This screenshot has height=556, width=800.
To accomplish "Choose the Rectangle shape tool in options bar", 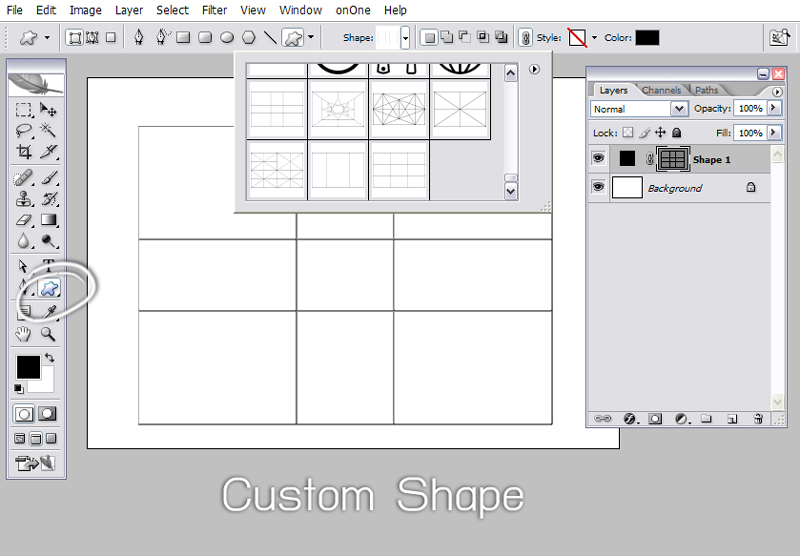I will click(183, 37).
